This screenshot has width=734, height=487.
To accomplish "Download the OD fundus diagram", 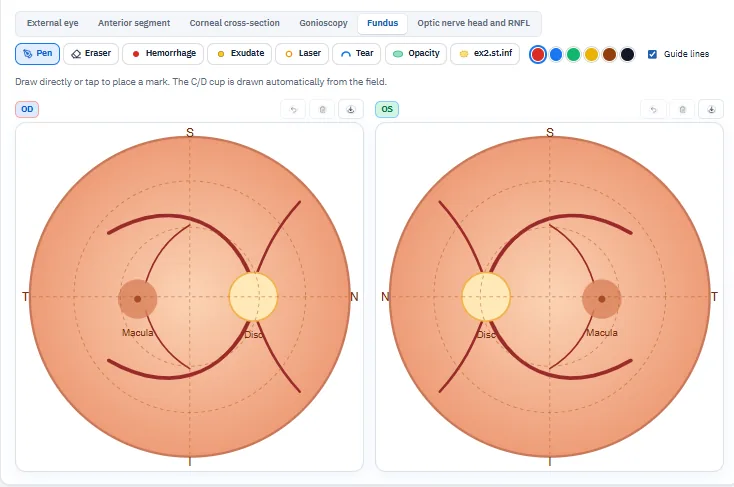I will coord(351,110).
